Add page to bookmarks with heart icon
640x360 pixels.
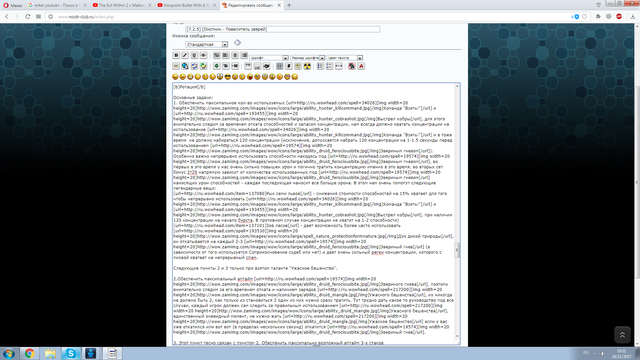click(x=584, y=17)
